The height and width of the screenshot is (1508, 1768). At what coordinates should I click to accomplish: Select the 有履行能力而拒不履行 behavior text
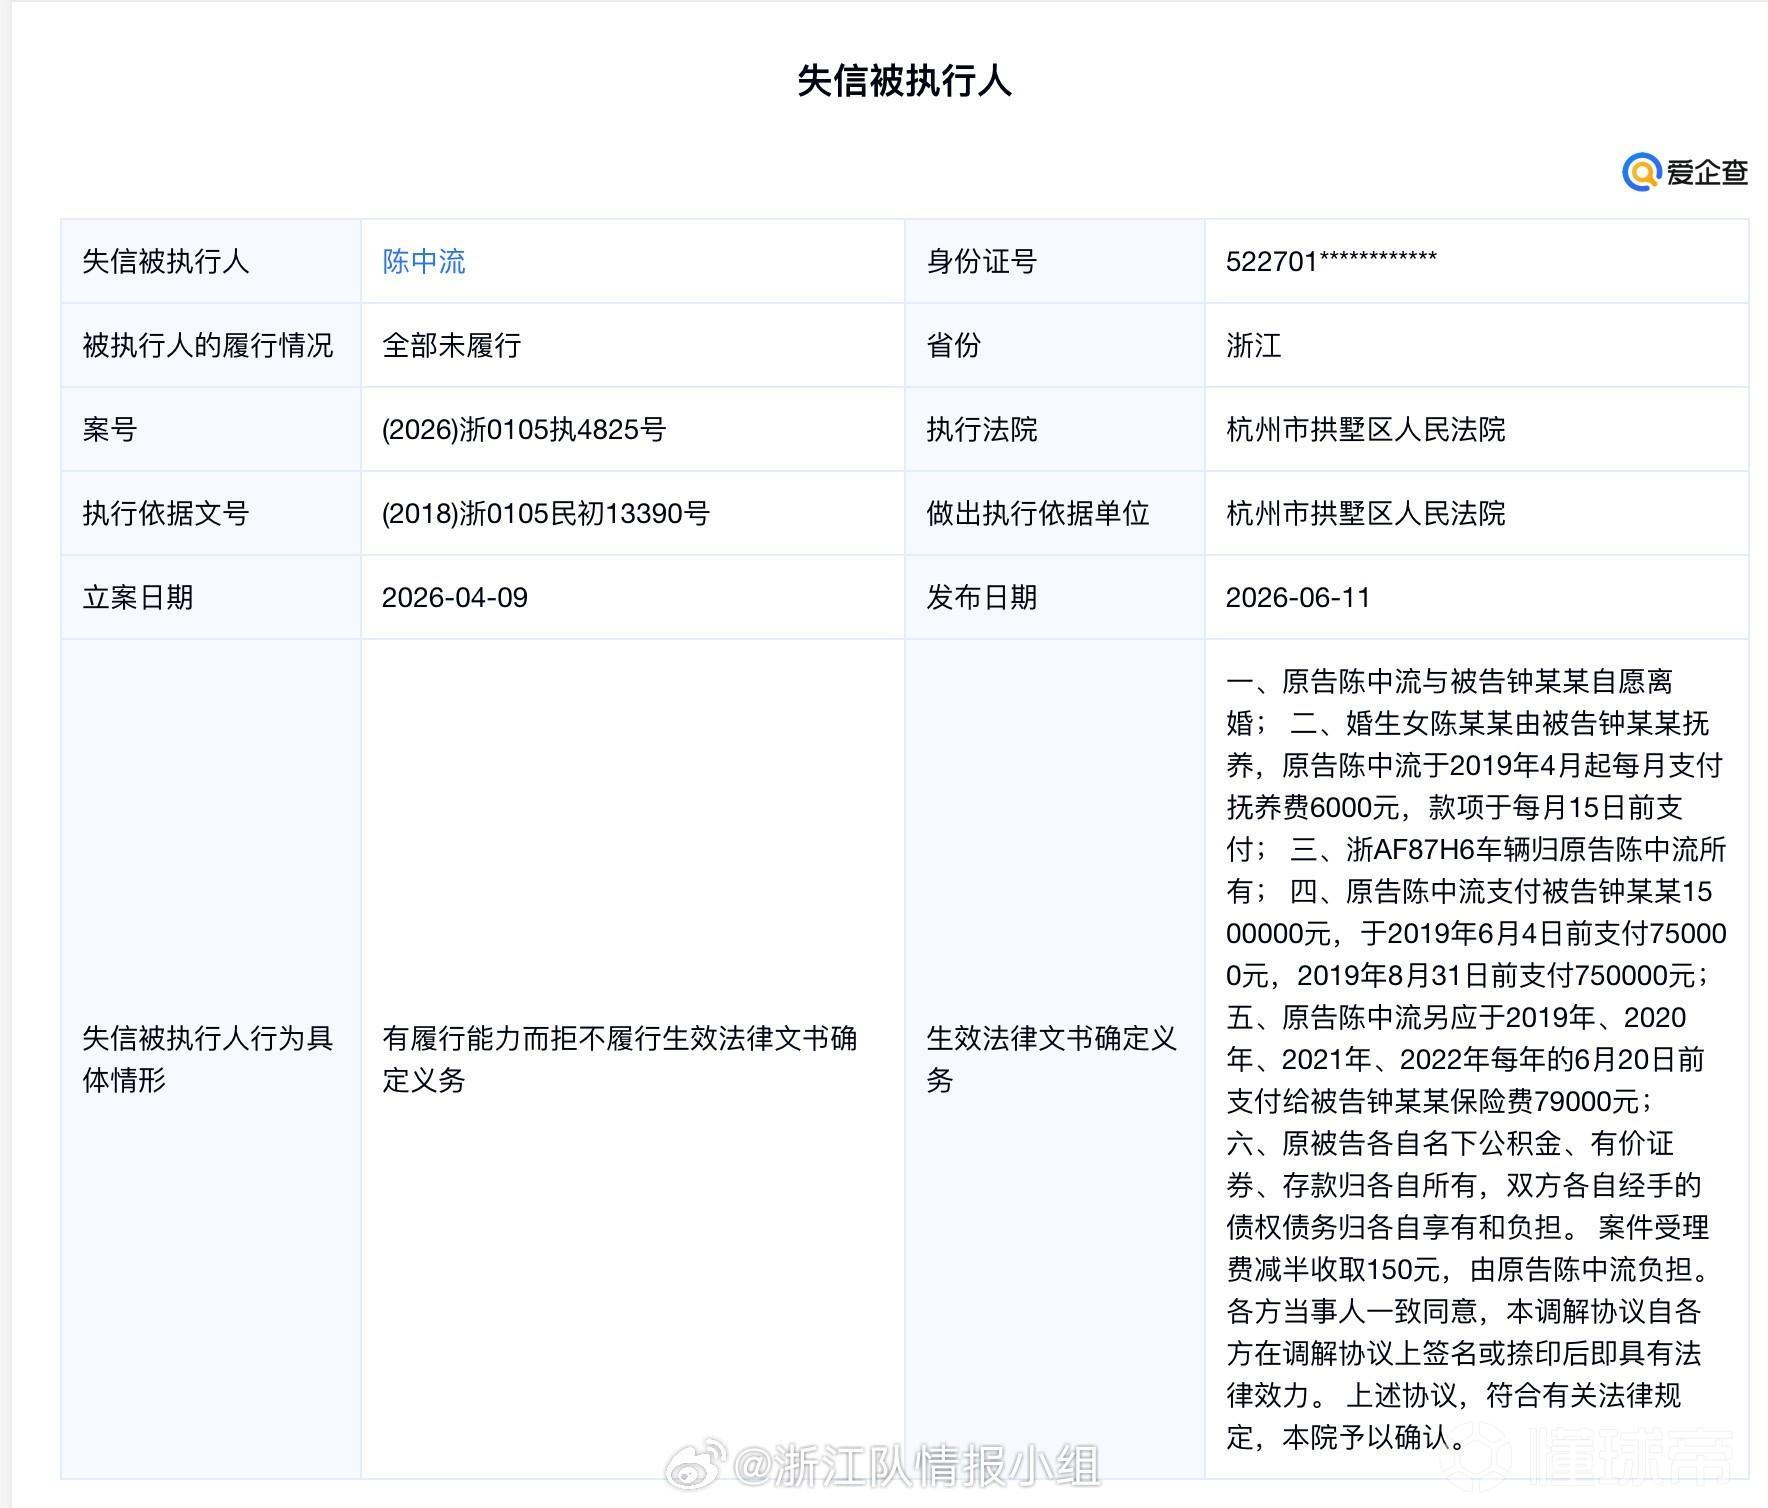[x=620, y=1059]
